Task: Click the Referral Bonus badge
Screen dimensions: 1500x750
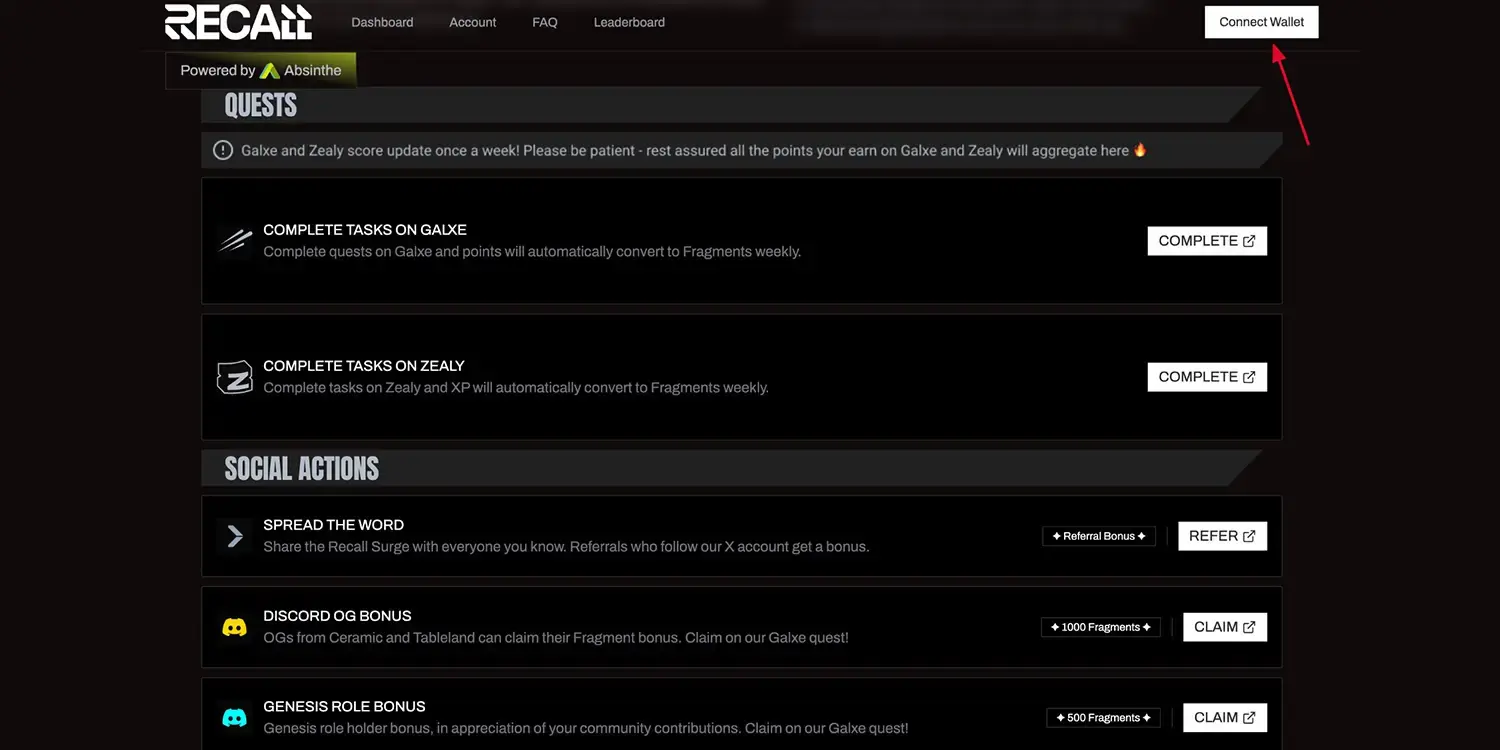Action: (1099, 536)
